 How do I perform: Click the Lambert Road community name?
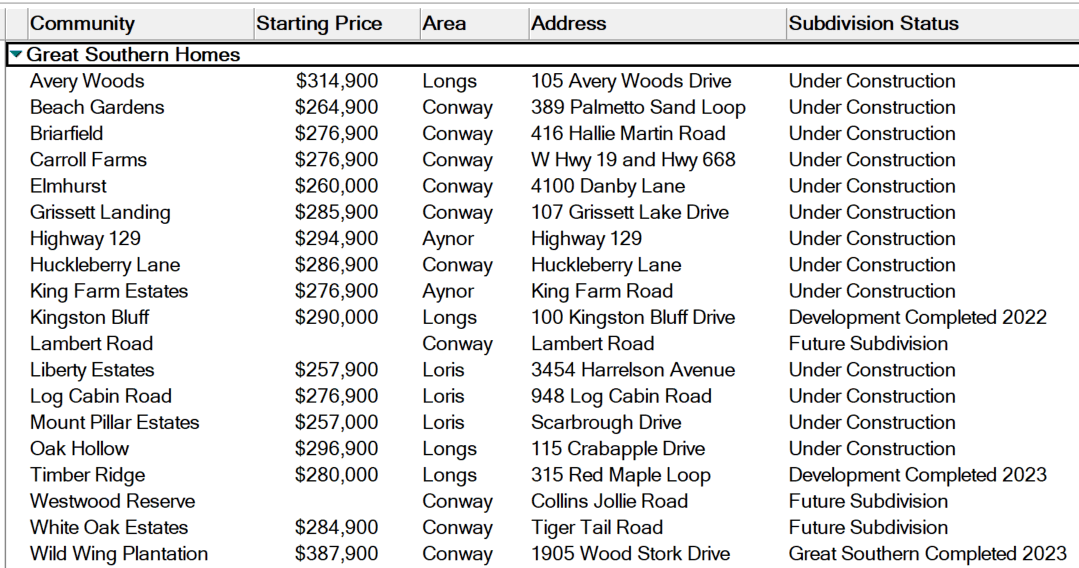[x=92, y=343]
